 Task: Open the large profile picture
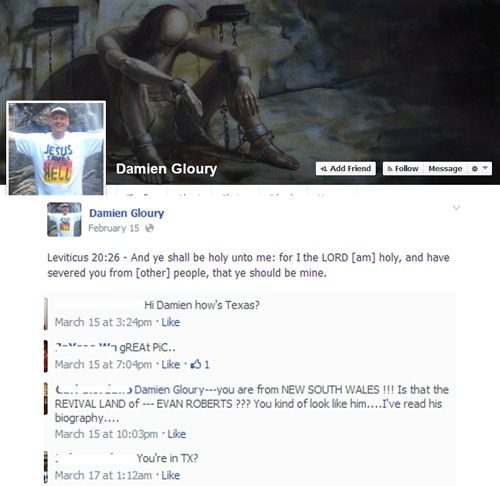[56, 148]
